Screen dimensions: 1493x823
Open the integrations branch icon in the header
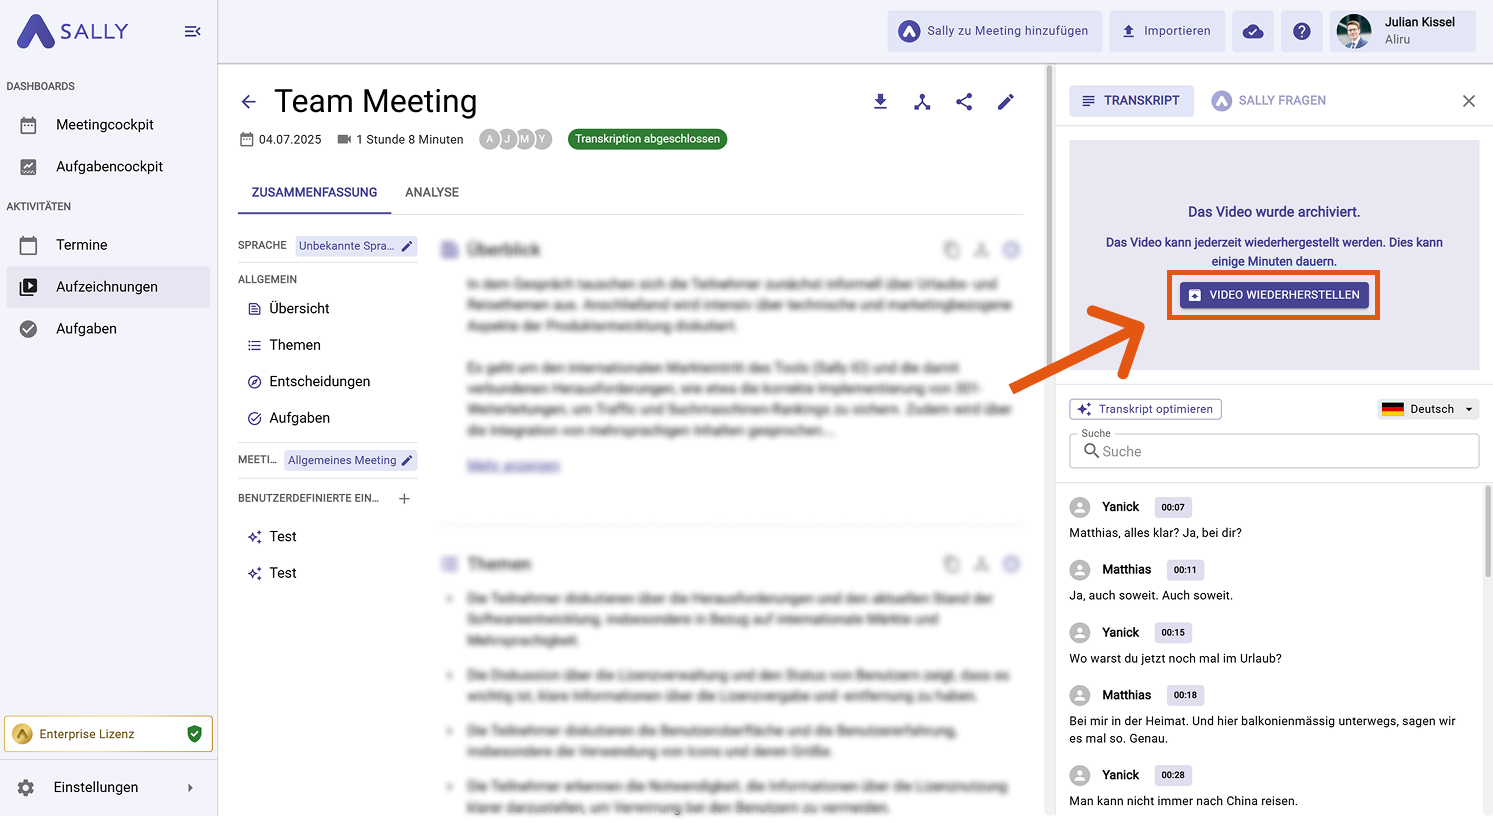pos(922,102)
